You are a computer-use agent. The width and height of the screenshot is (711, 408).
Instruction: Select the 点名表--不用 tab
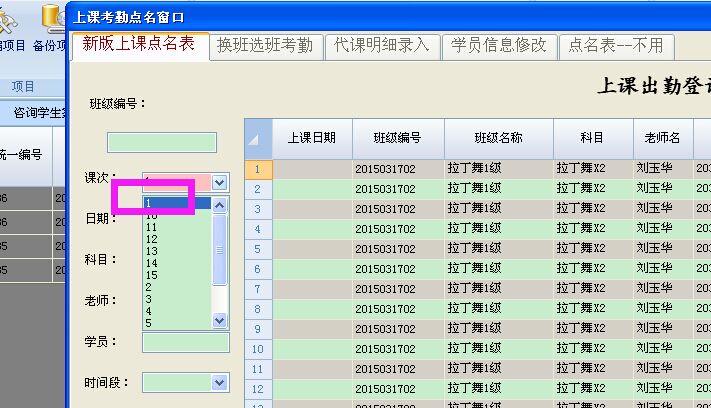[x=615, y=45]
